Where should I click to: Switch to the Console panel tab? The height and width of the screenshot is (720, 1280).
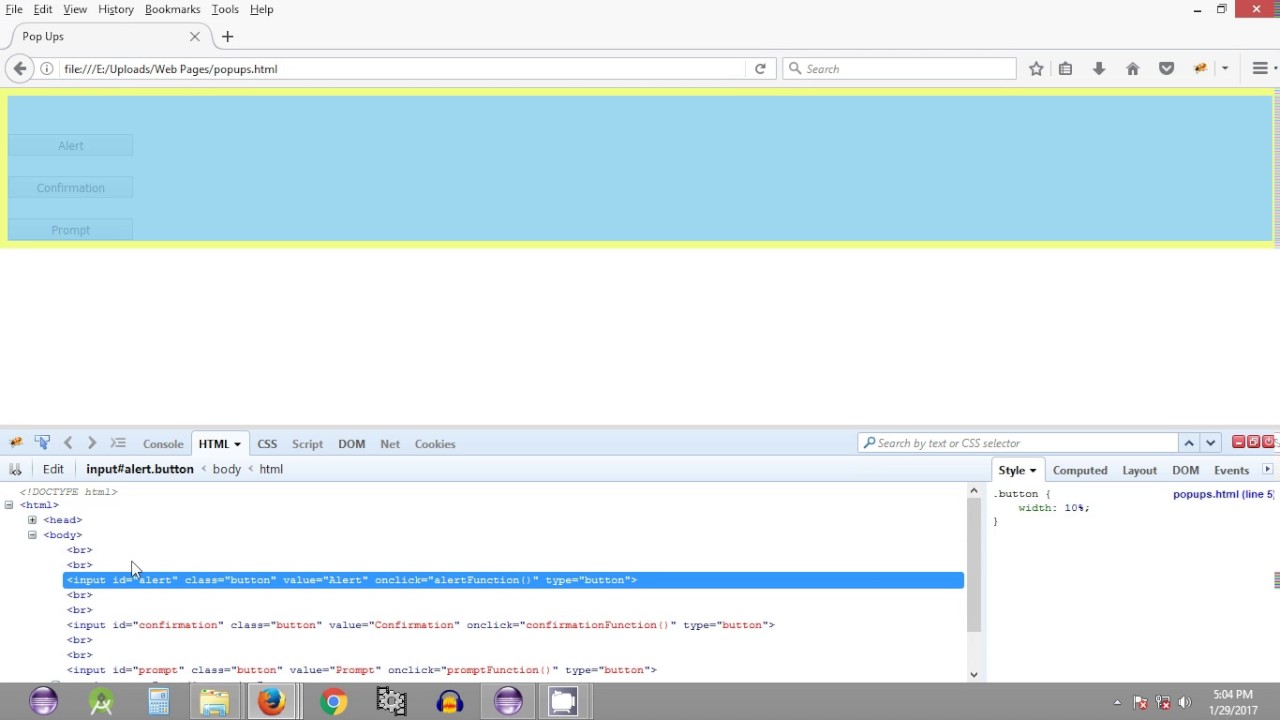pos(163,444)
